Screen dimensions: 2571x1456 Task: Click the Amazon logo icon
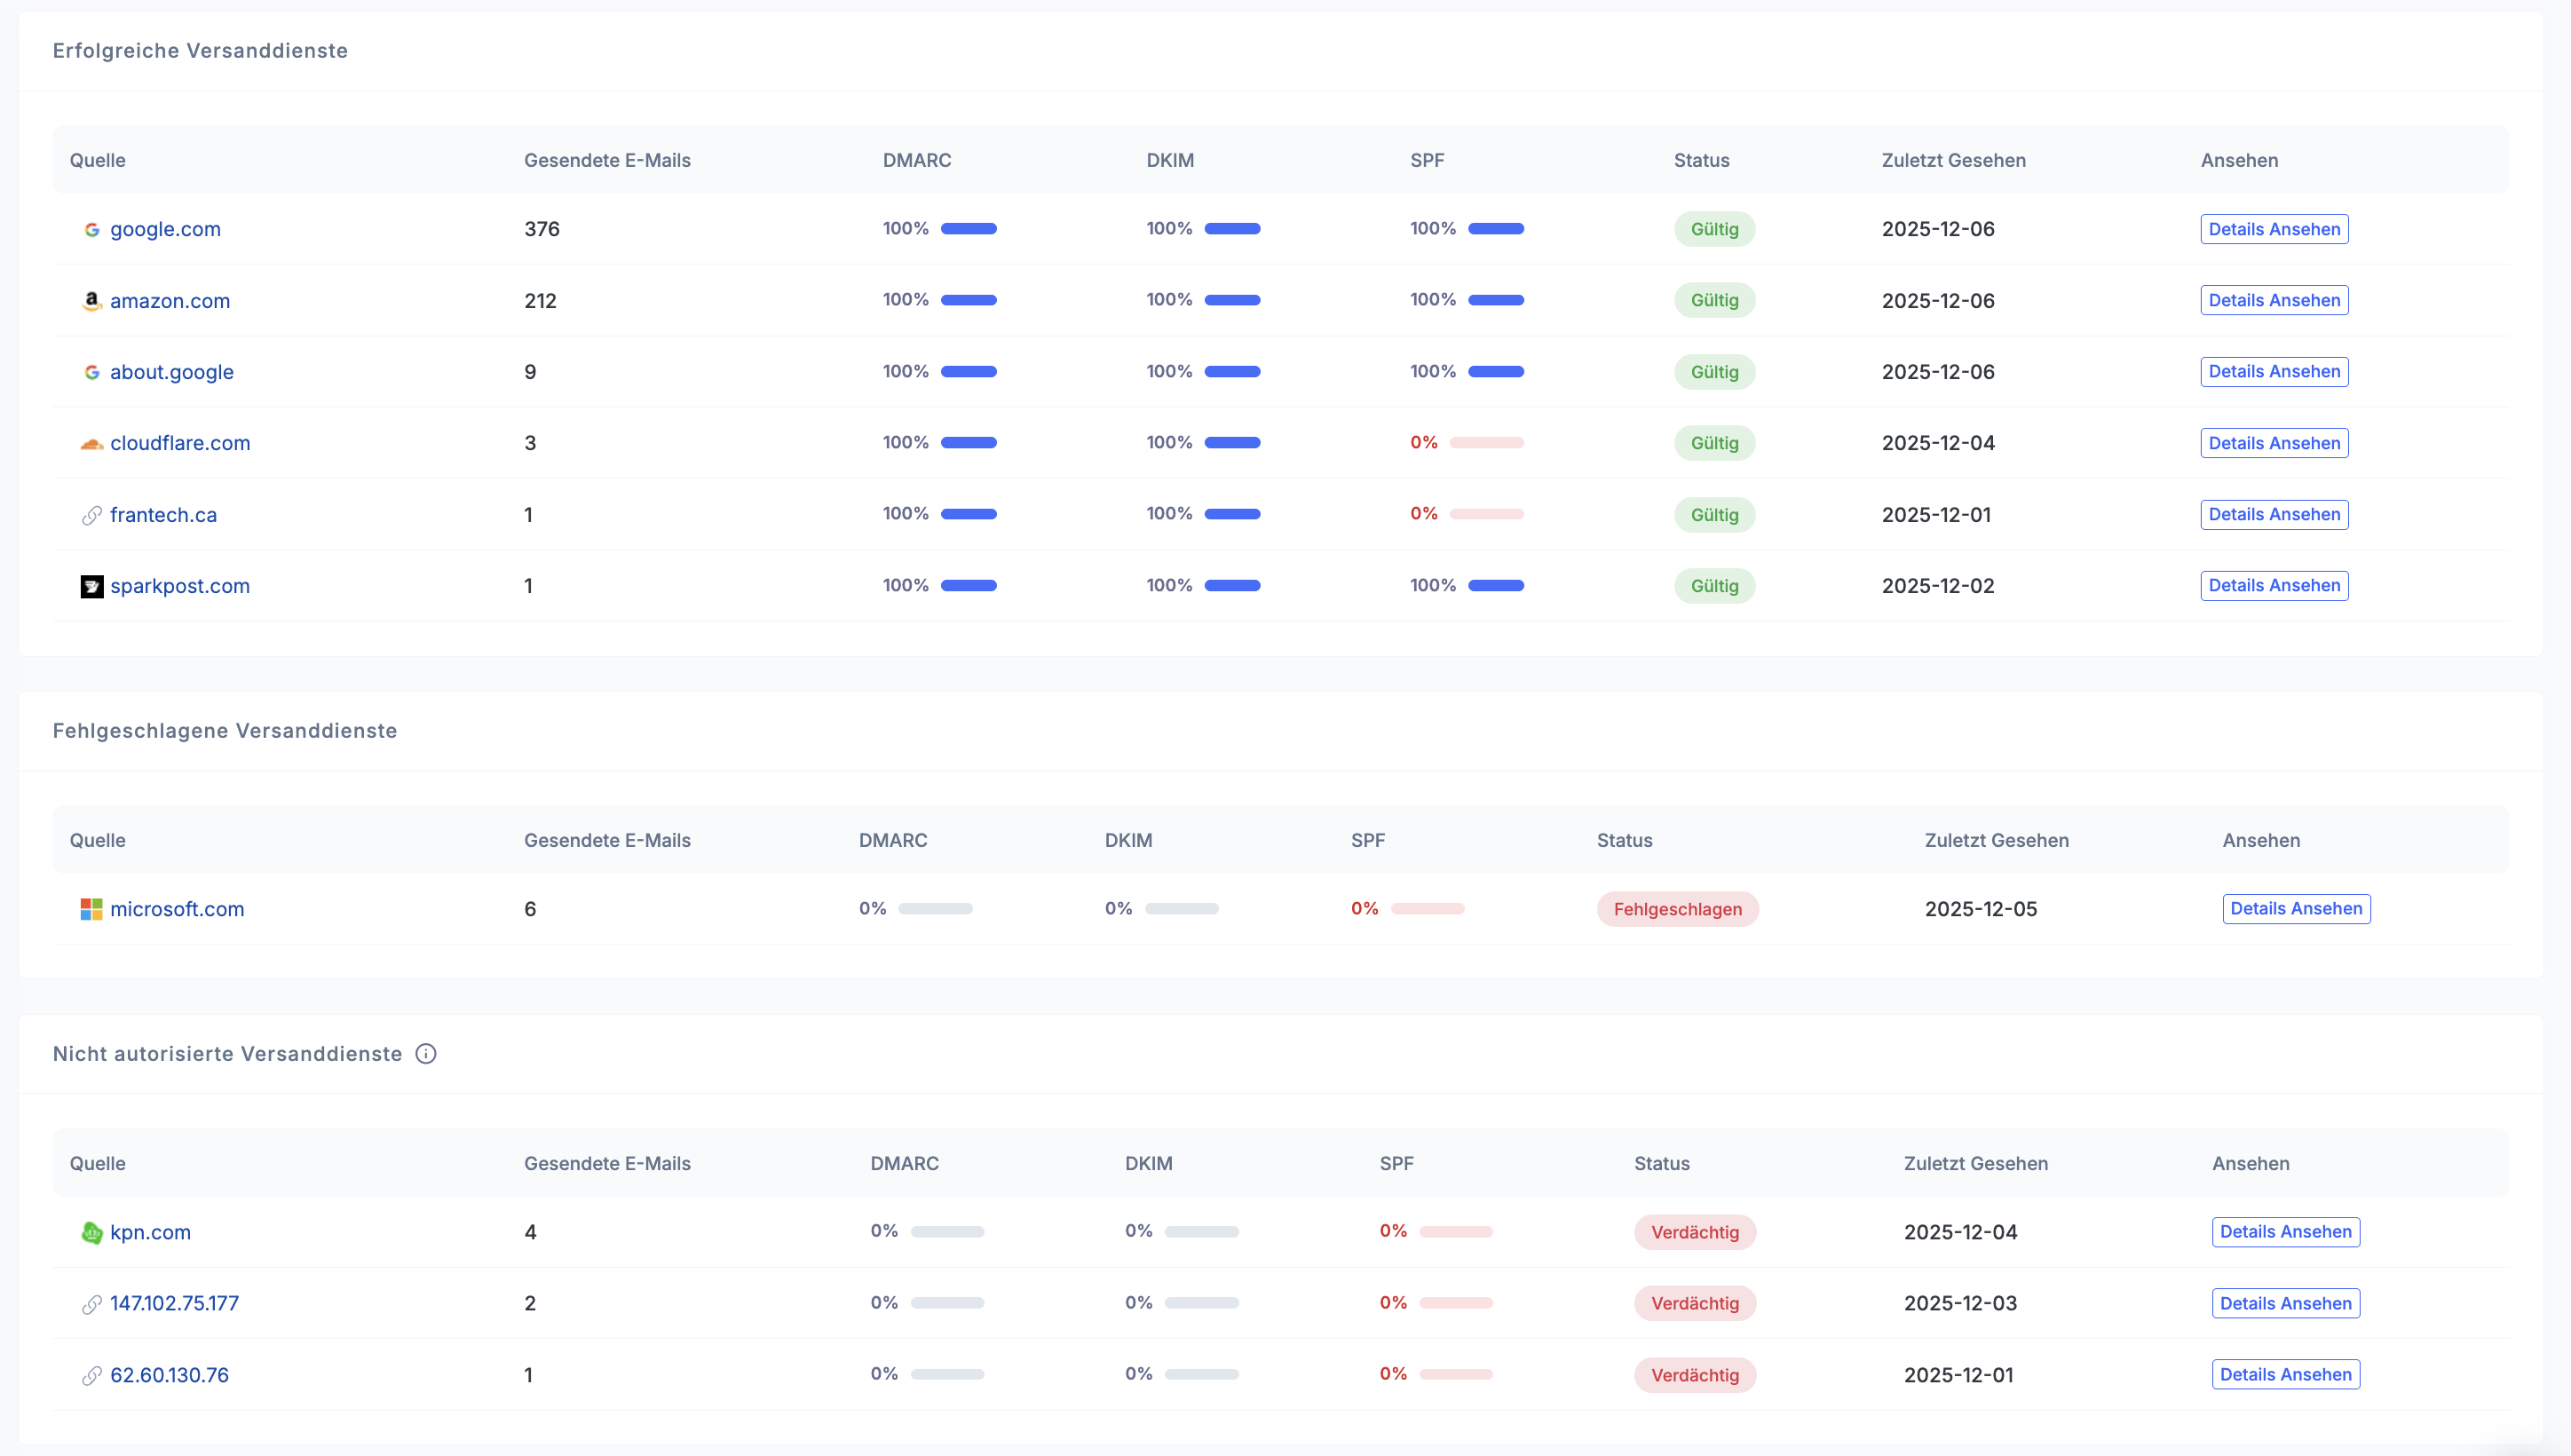pos(92,301)
